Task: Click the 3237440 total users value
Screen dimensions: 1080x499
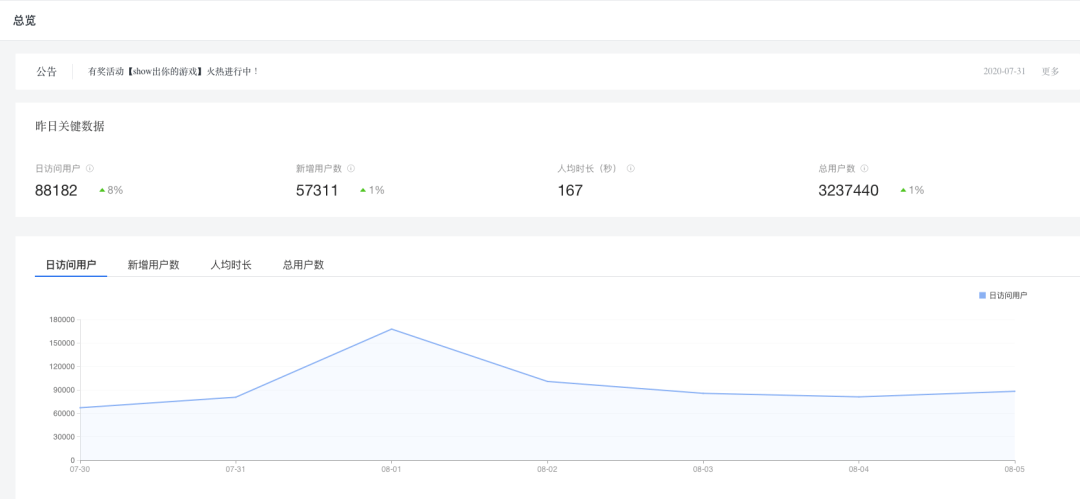Action: click(848, 190)
